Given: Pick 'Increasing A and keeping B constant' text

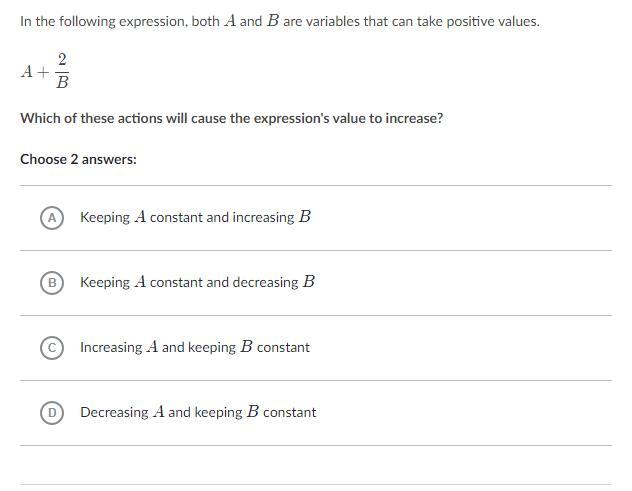Looking at the screenshot, I should tap(195, 347).
